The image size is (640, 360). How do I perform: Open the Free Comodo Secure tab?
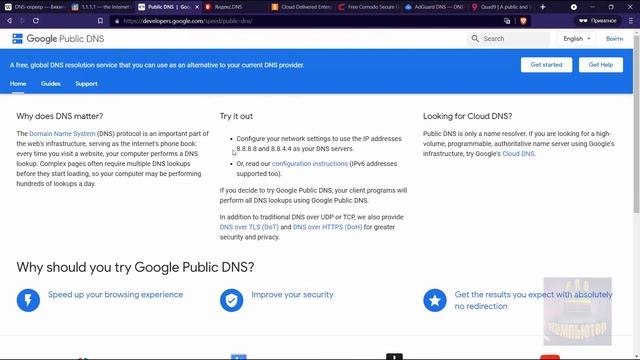pos(368,7)
